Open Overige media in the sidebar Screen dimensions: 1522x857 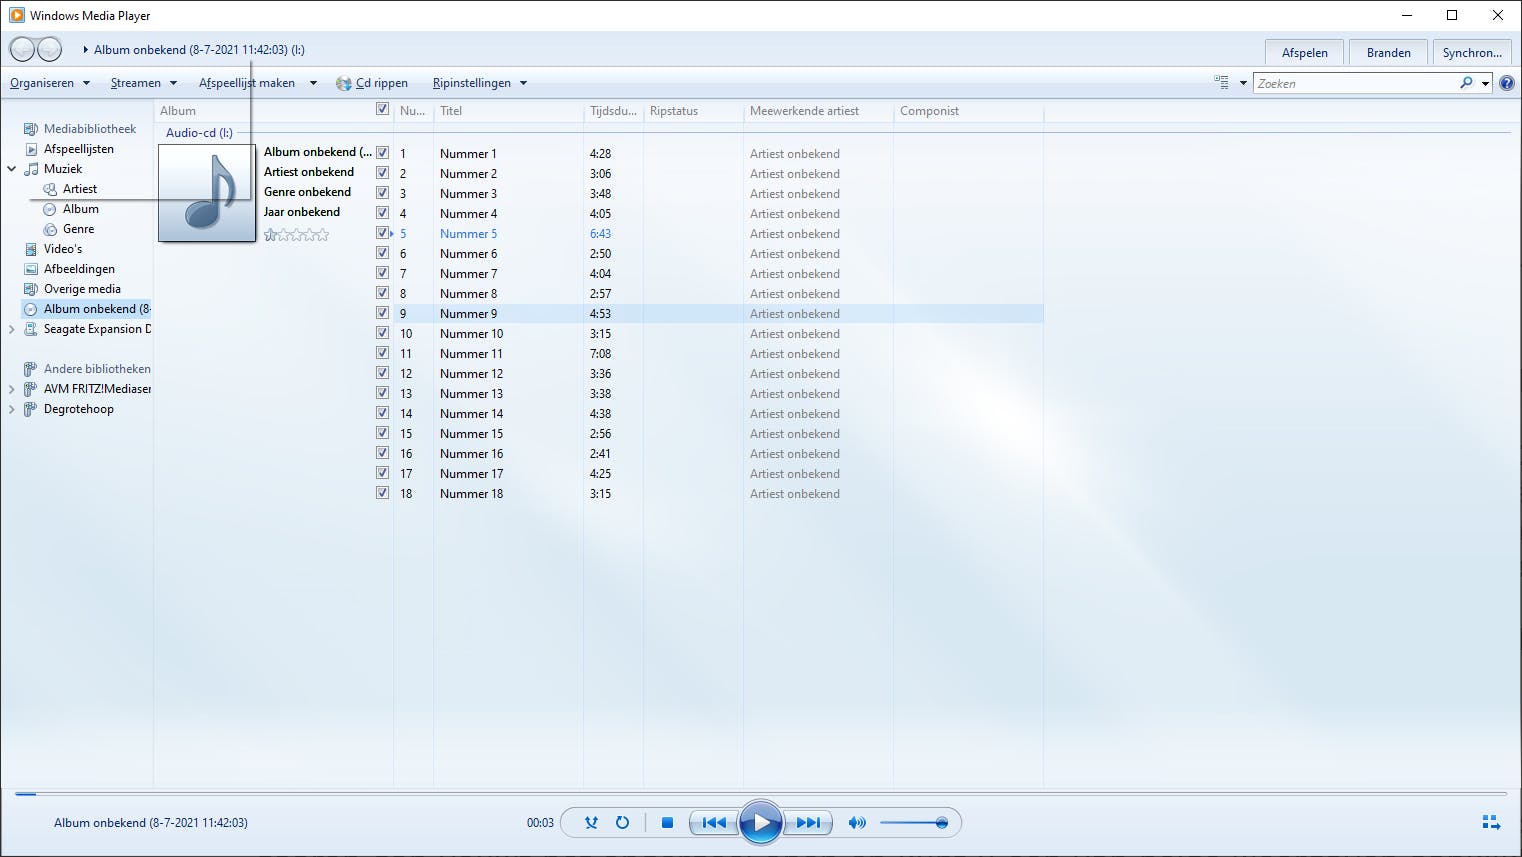[82, 289]
